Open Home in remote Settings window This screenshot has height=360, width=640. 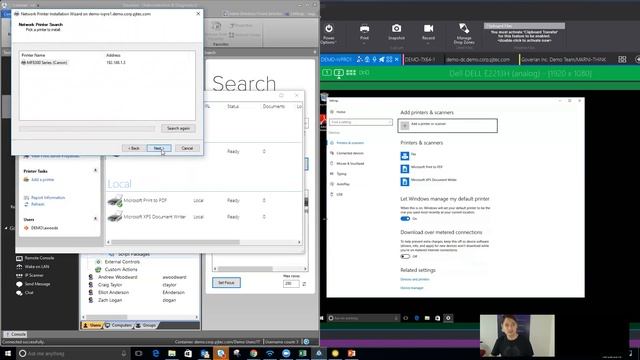point(338,112)
